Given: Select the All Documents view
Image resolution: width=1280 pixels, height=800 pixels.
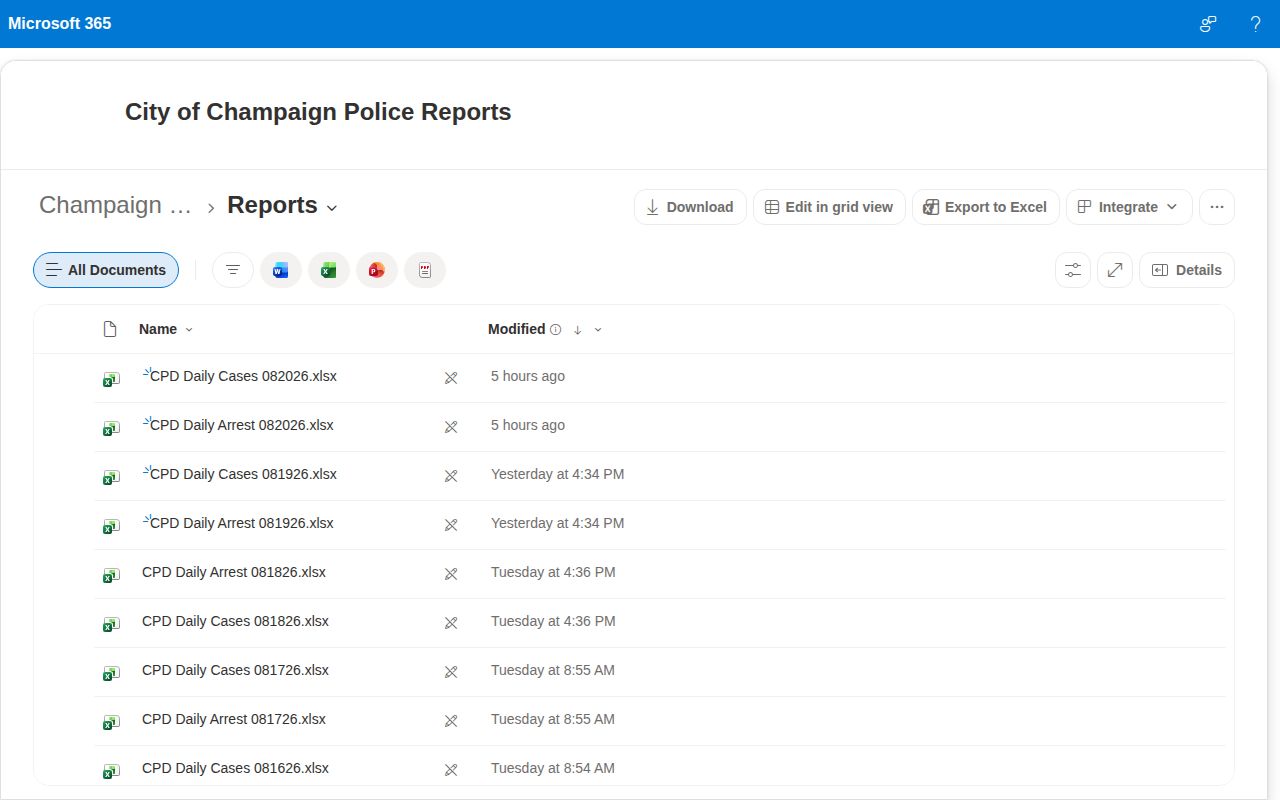Looking at the screenshot, I should point(106,270).
